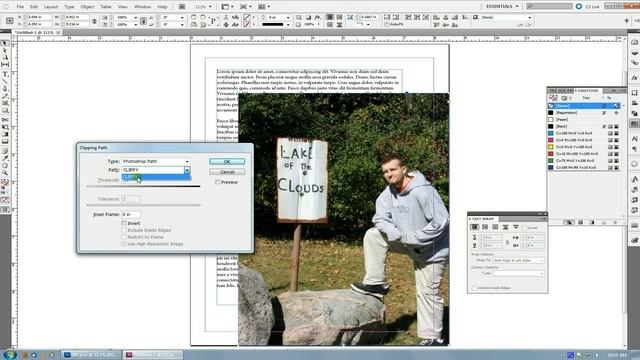This screenshot has width=640, height=360.
Task: Click the Go to Bridge icon
Action: coord(182,7)
